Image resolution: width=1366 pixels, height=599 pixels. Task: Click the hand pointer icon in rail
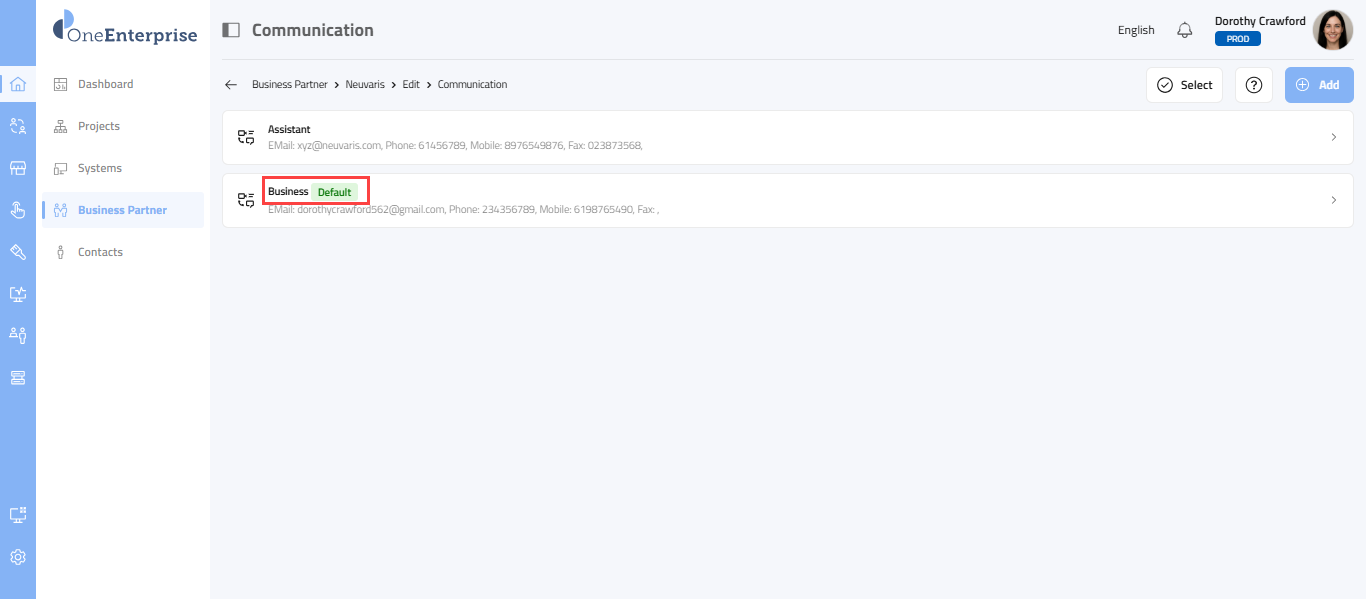coord(17,210)
